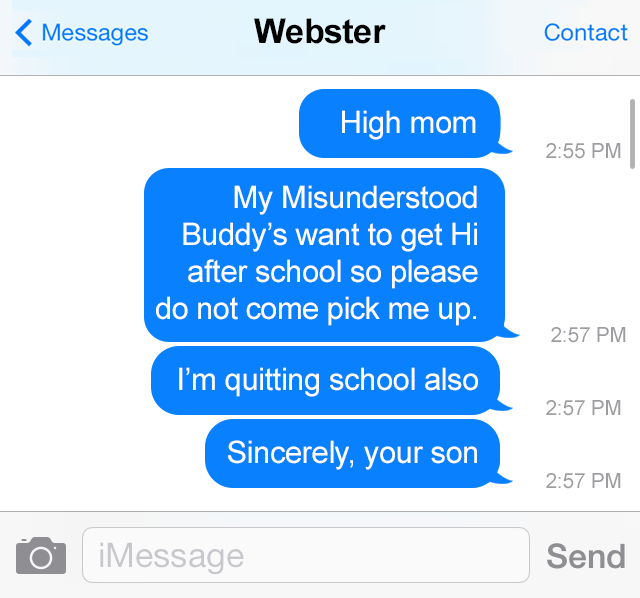Select the "High mom" message bubble

402,123
